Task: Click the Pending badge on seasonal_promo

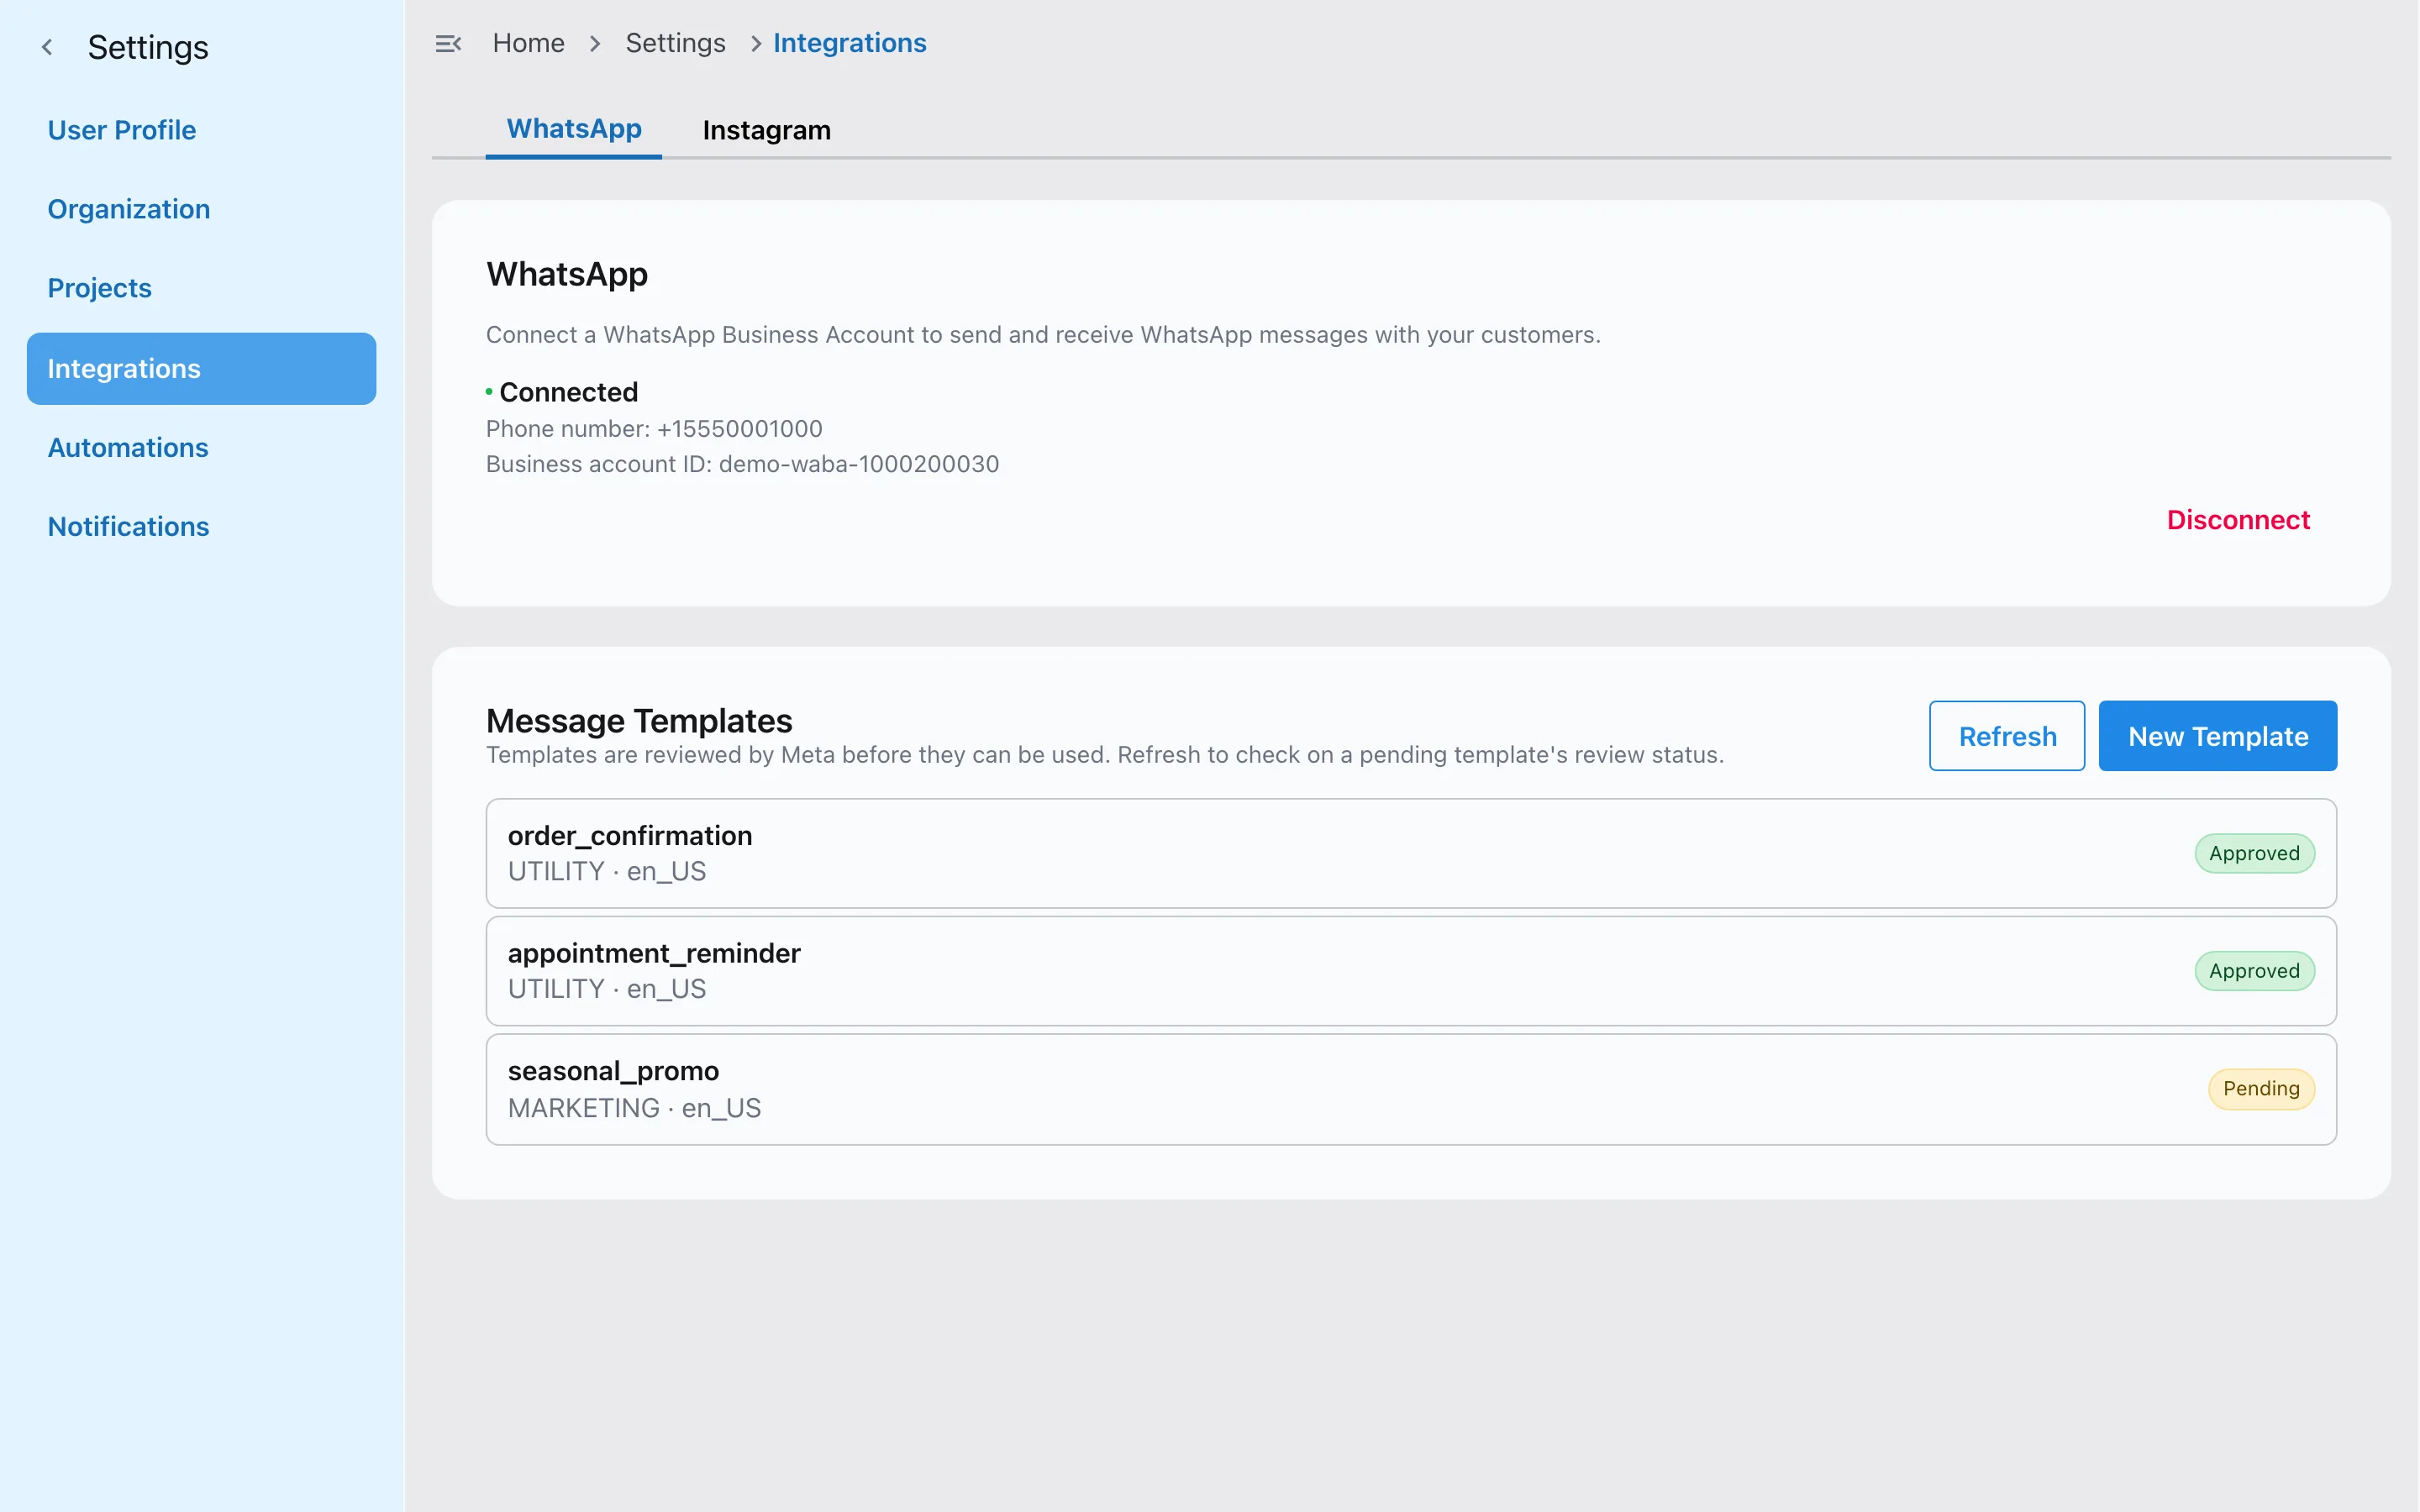Action: 2261,1089
